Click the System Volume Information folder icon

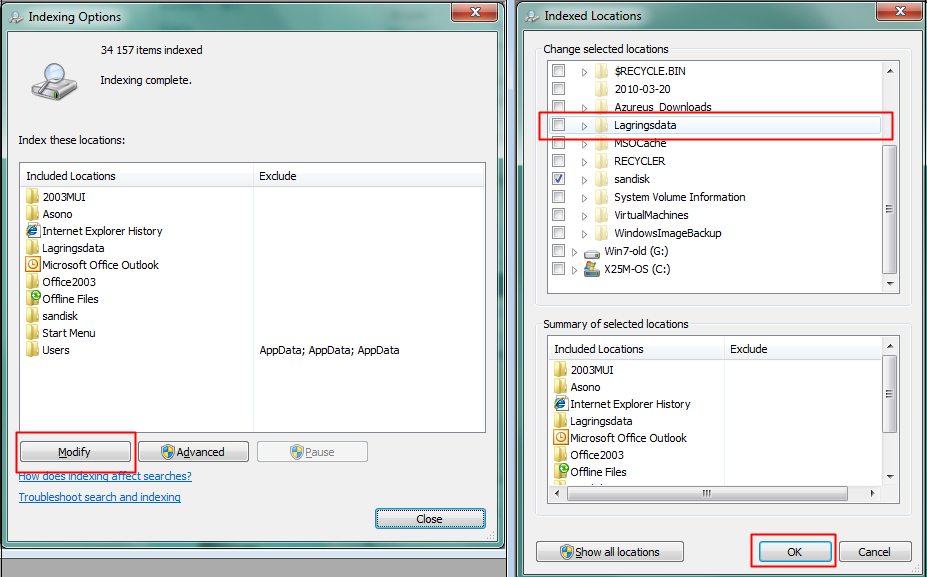click(602, 197)
